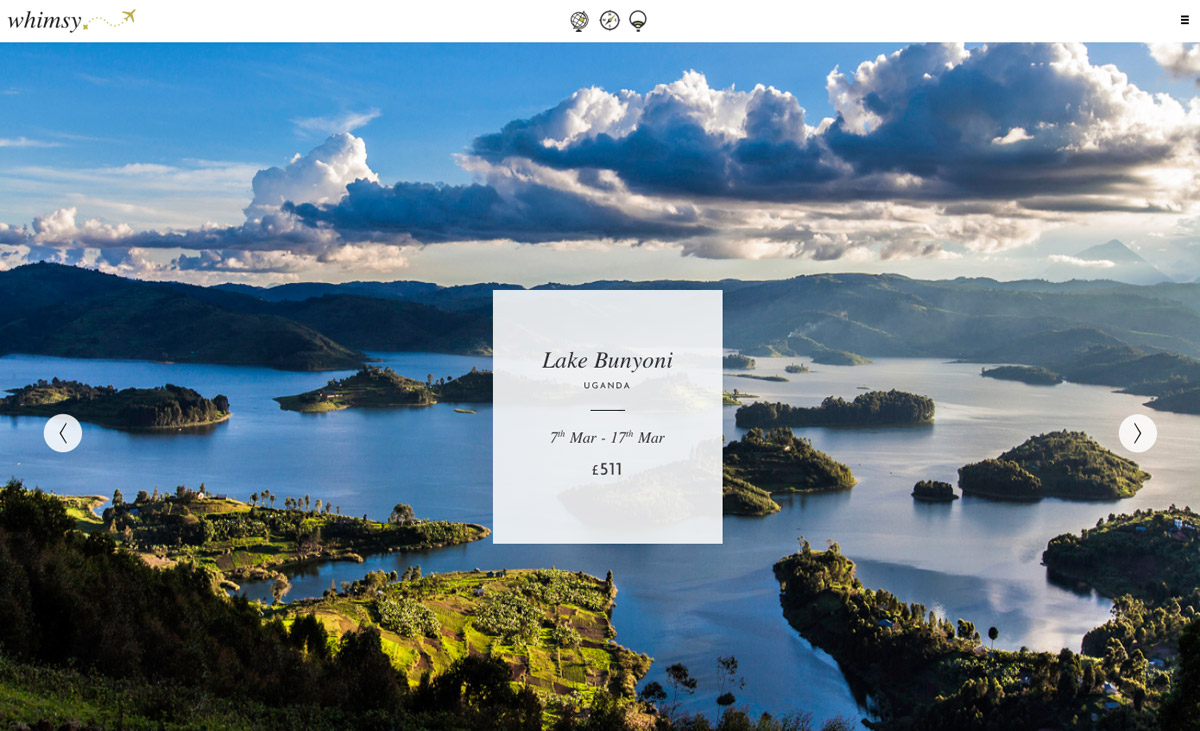Advance to next destination slide
The image size is (1200, 731).
point(1137,433)
